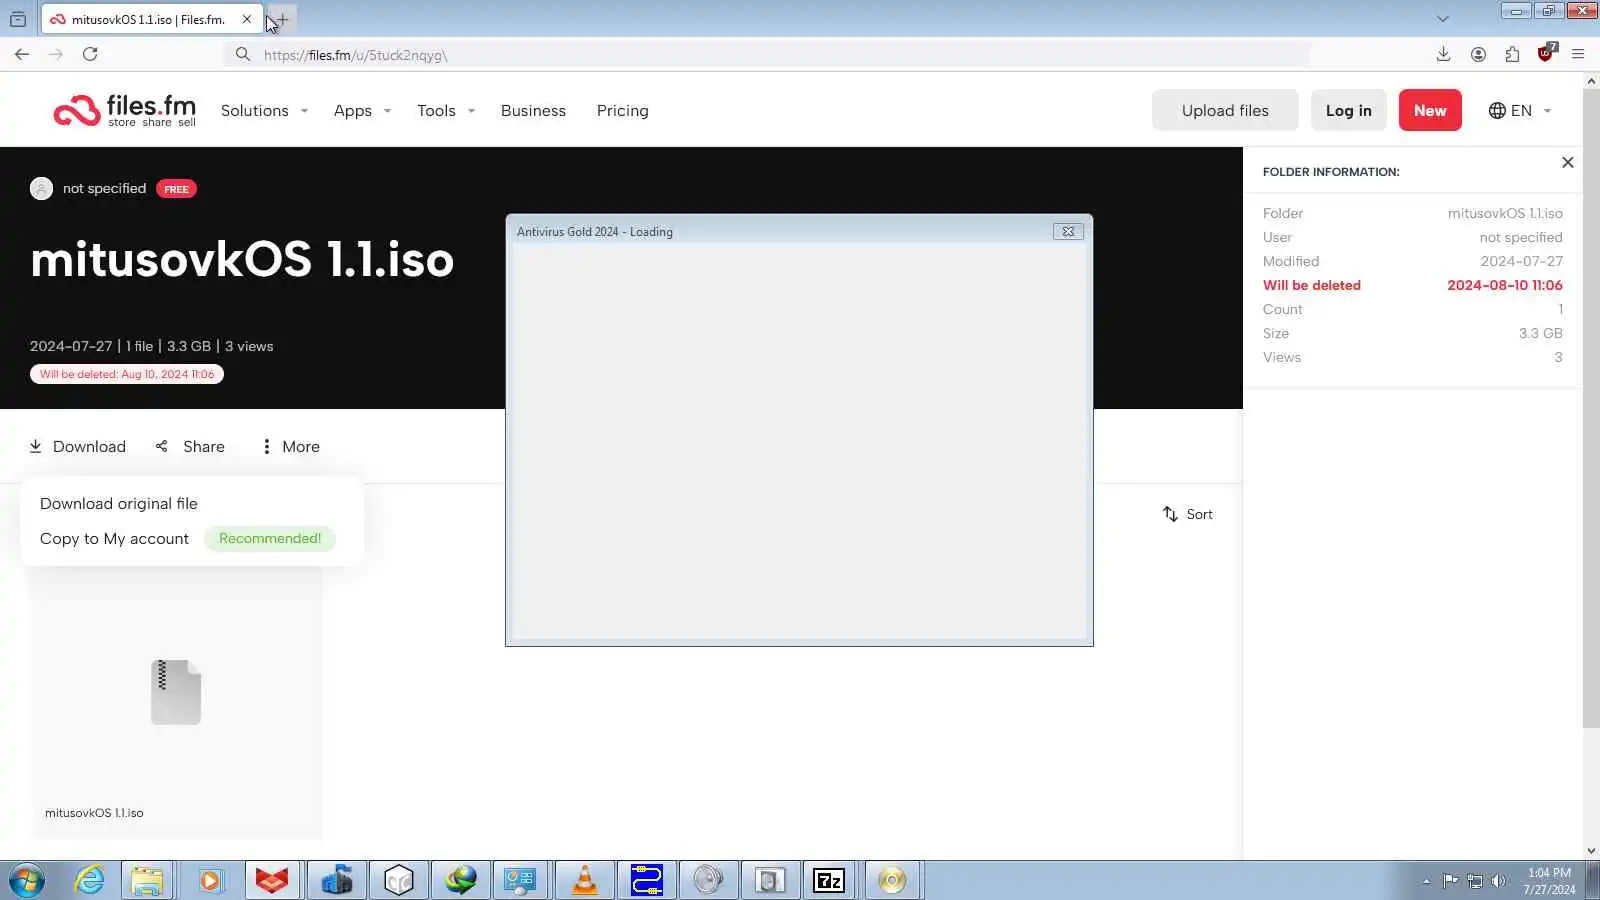This screenshot has height=900, width=1600.
Task: Show hidden system tray icons
Action: click(1427, 881)
